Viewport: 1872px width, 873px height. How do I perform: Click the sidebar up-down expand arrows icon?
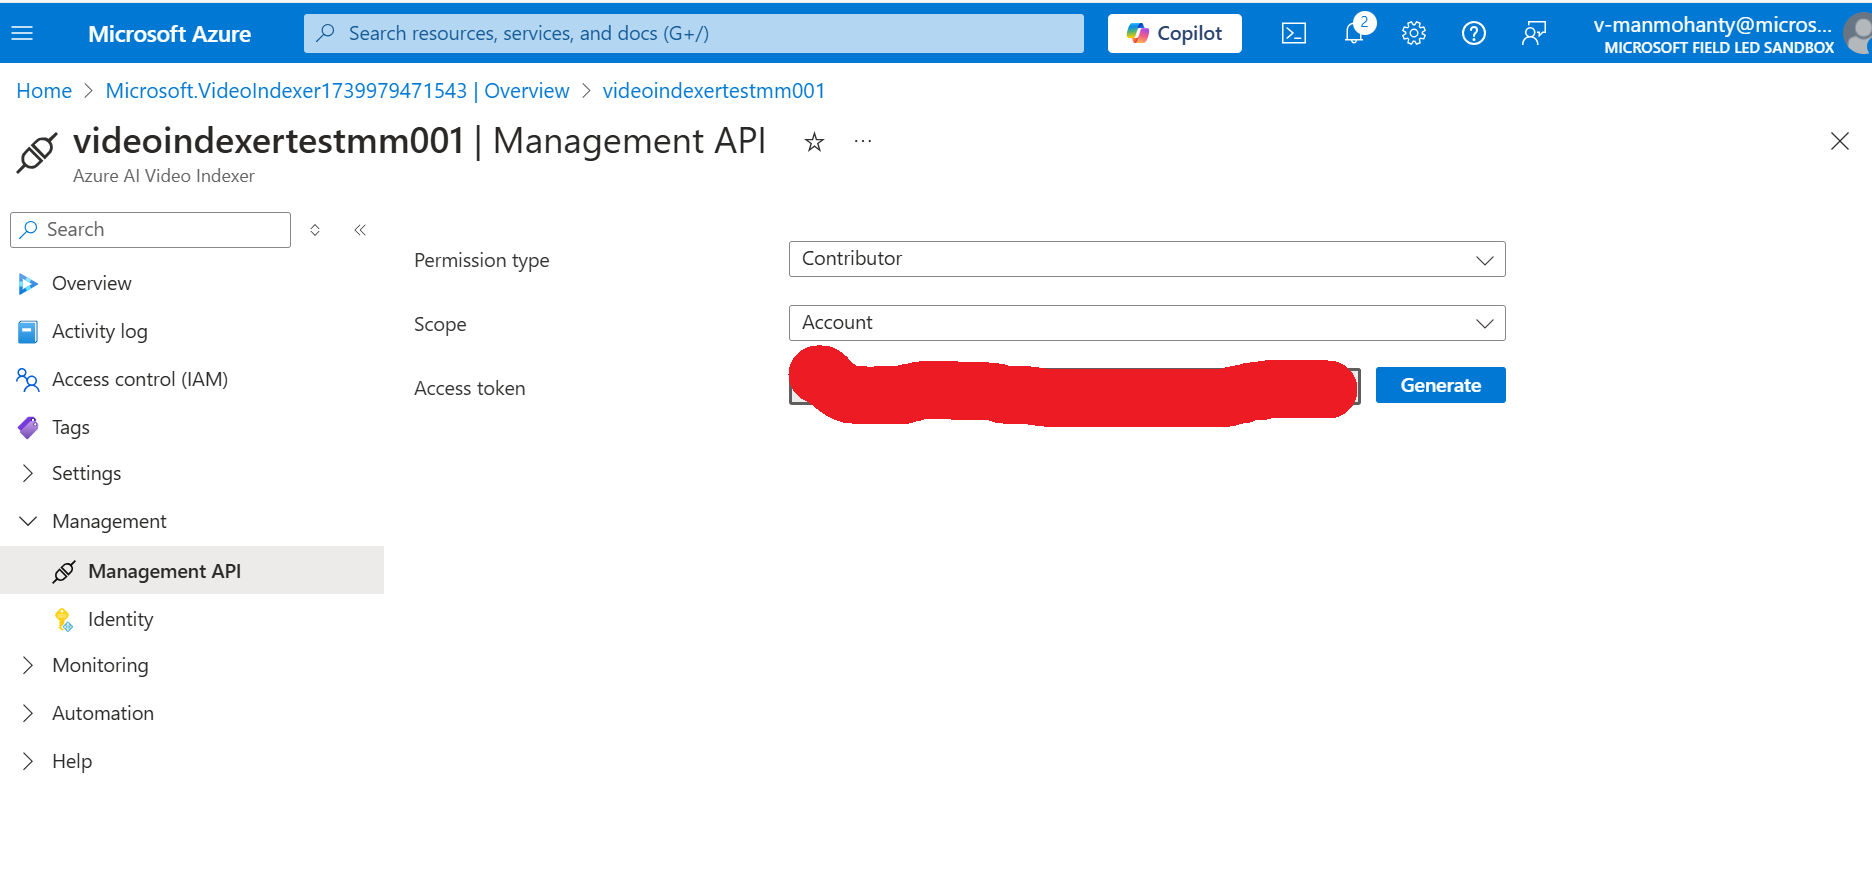315,230
